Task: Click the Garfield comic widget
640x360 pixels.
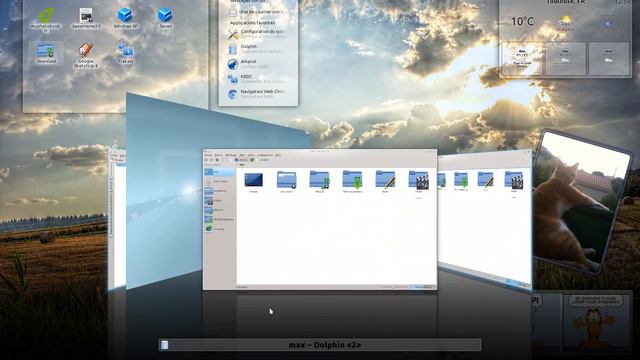Action: pos(596,322)
